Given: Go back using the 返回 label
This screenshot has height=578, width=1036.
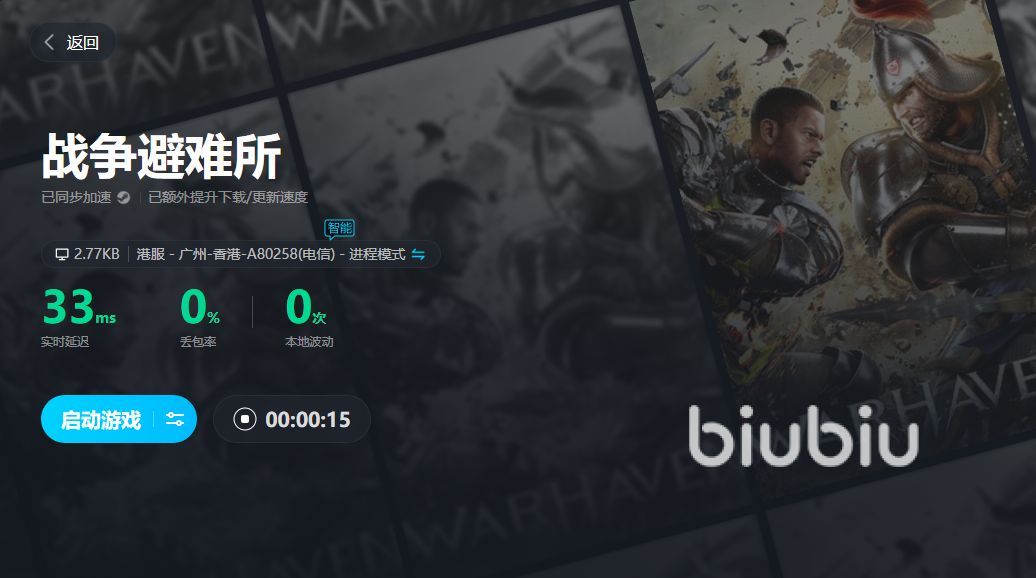Looking at the screenshot, I should 83,42.
